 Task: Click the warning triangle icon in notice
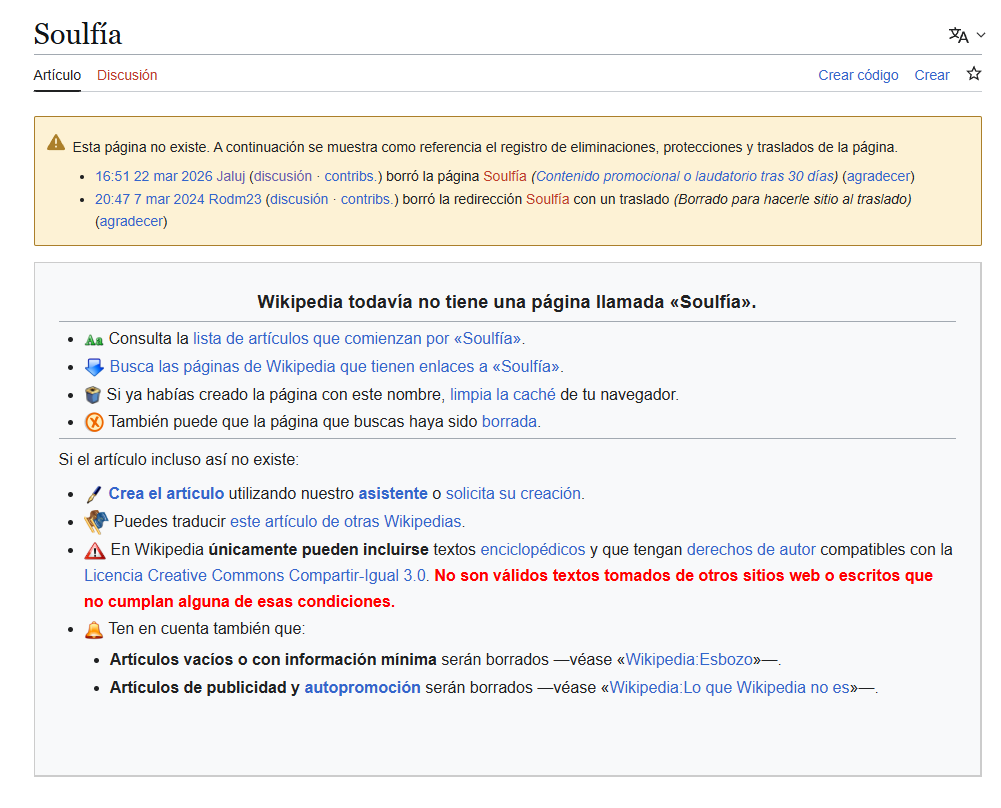click(56, 143)
